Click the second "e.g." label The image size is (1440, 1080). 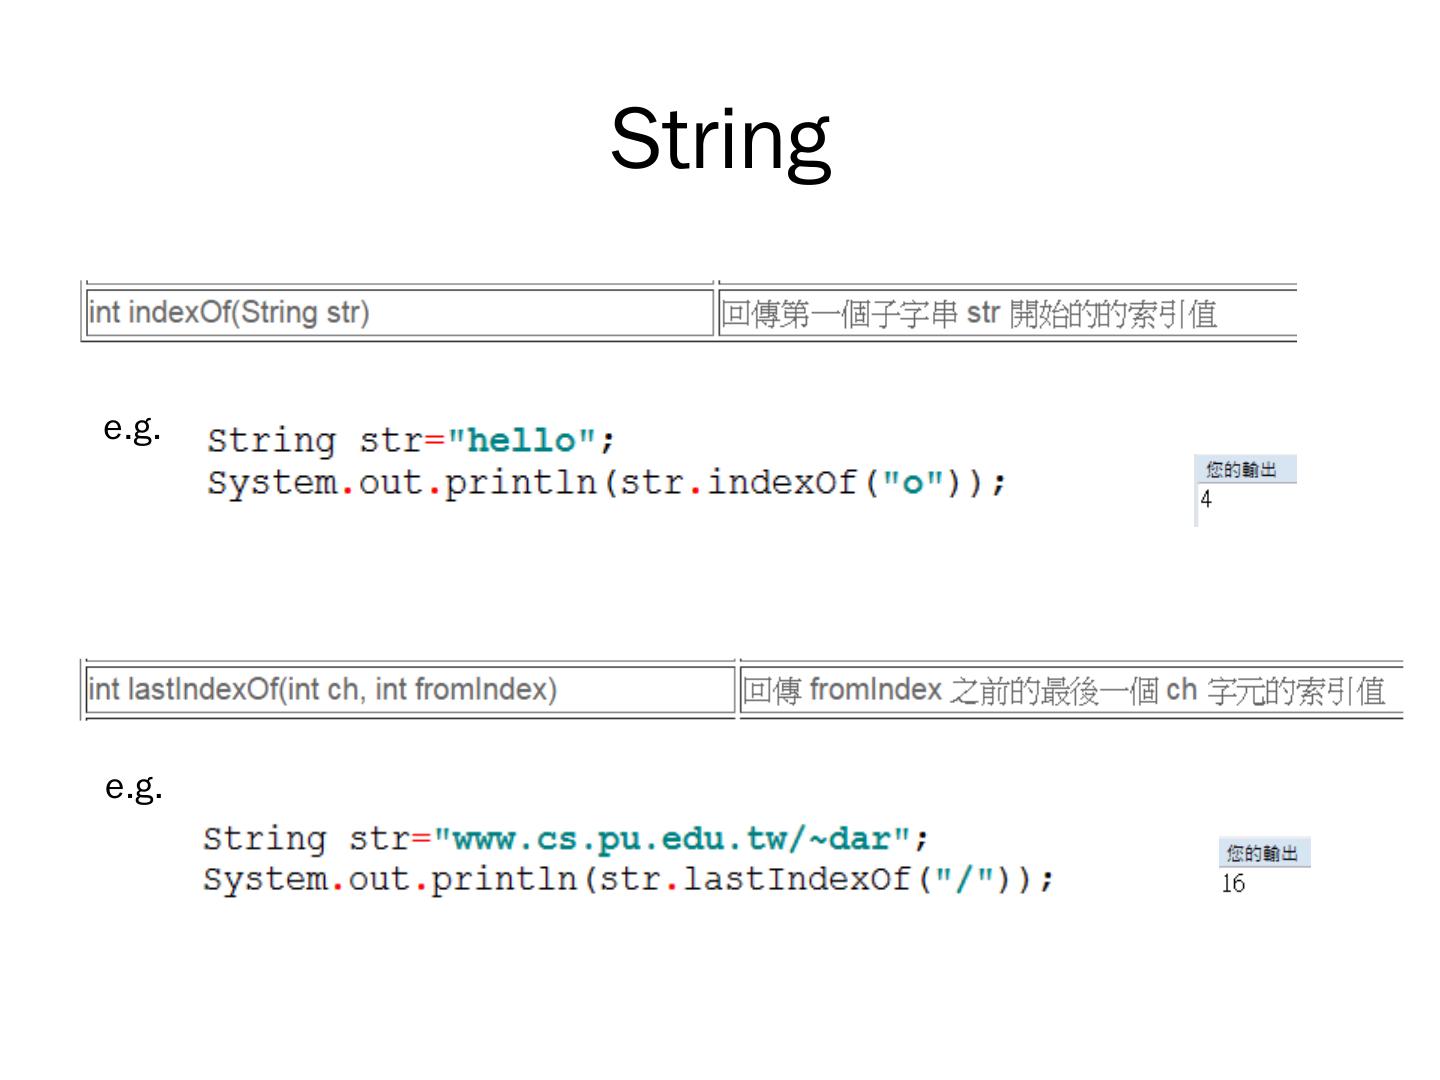[x=134, y=787]
